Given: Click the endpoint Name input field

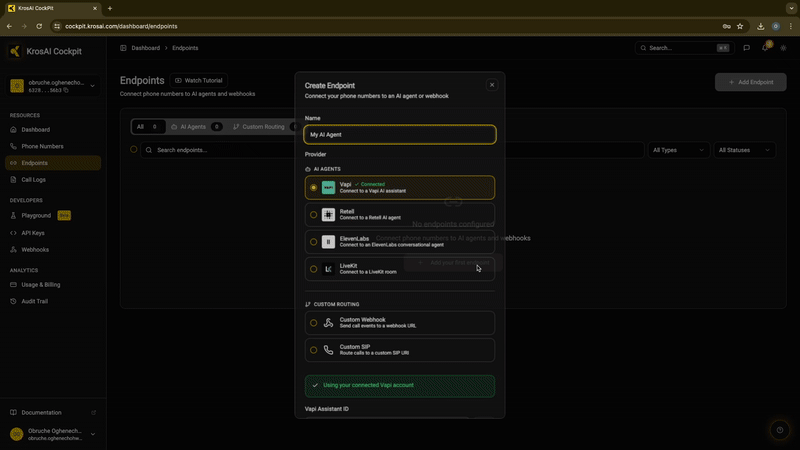Looking at the screenshot, I should pos(399,134).
